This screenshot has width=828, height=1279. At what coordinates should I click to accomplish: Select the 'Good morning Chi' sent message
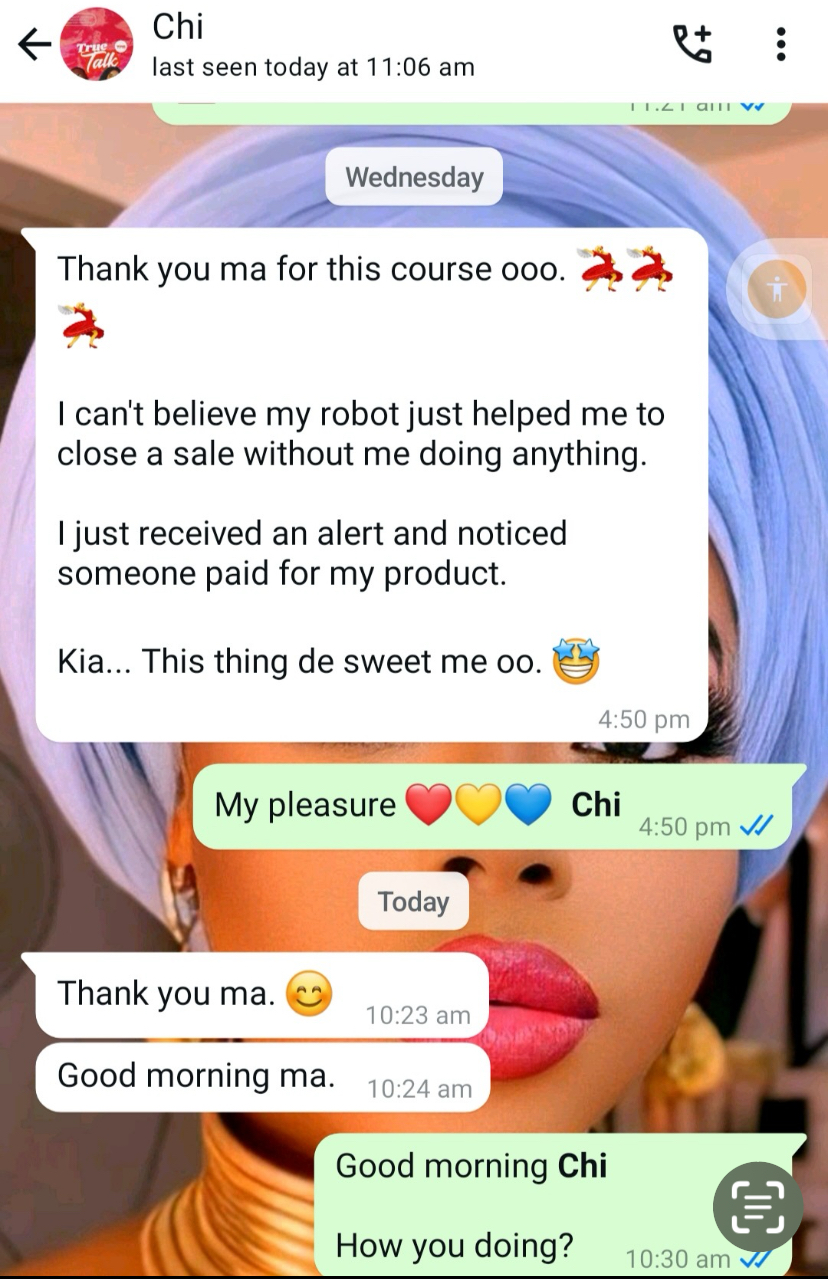pyautogui.click(x=560, y=1204)
